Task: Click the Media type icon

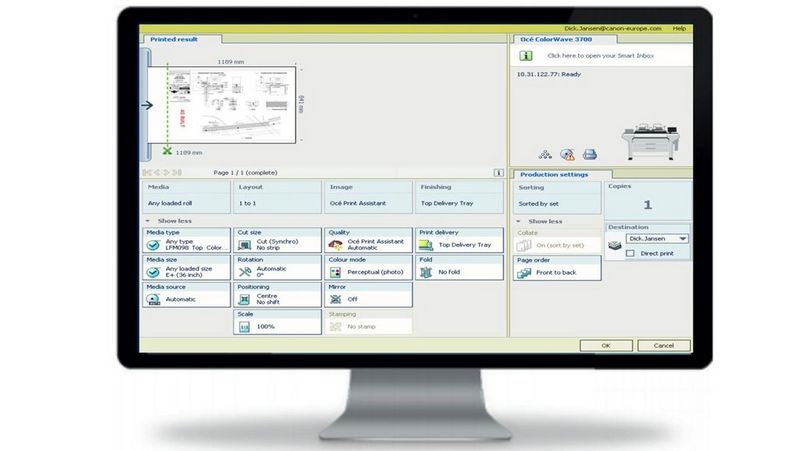Action: [x=154, y=243]
